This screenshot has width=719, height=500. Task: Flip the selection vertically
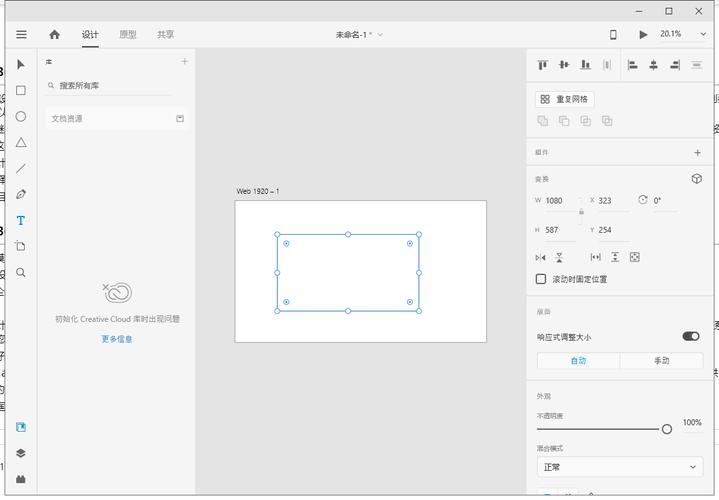point(559,257)
